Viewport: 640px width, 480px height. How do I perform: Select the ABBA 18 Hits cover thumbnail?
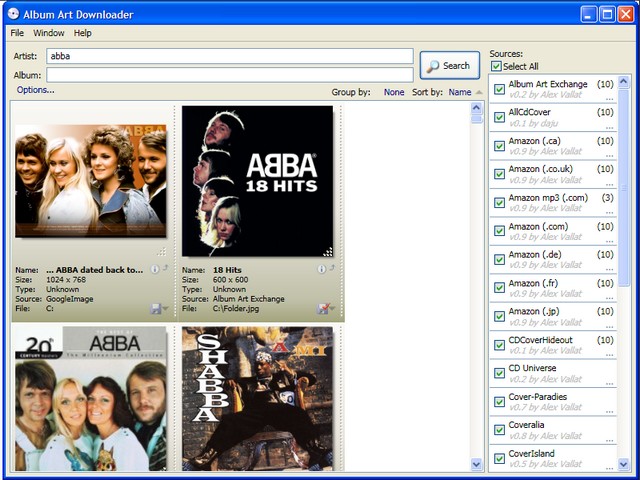point(257,181)
